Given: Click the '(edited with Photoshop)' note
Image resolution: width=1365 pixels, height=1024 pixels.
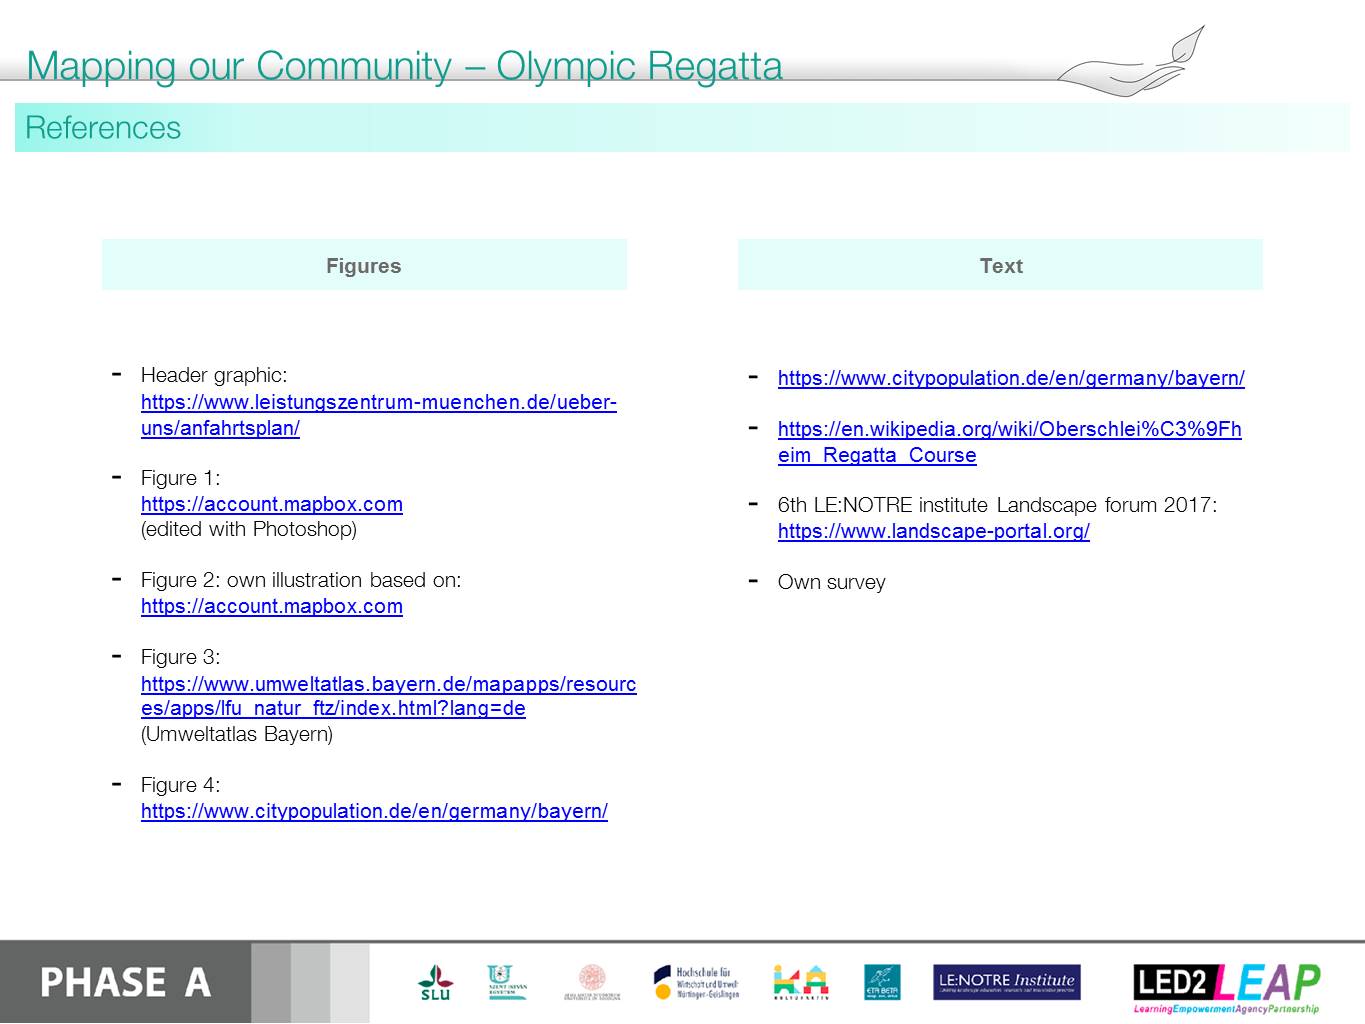Looking at the screenshot, I should click(249, 529).
